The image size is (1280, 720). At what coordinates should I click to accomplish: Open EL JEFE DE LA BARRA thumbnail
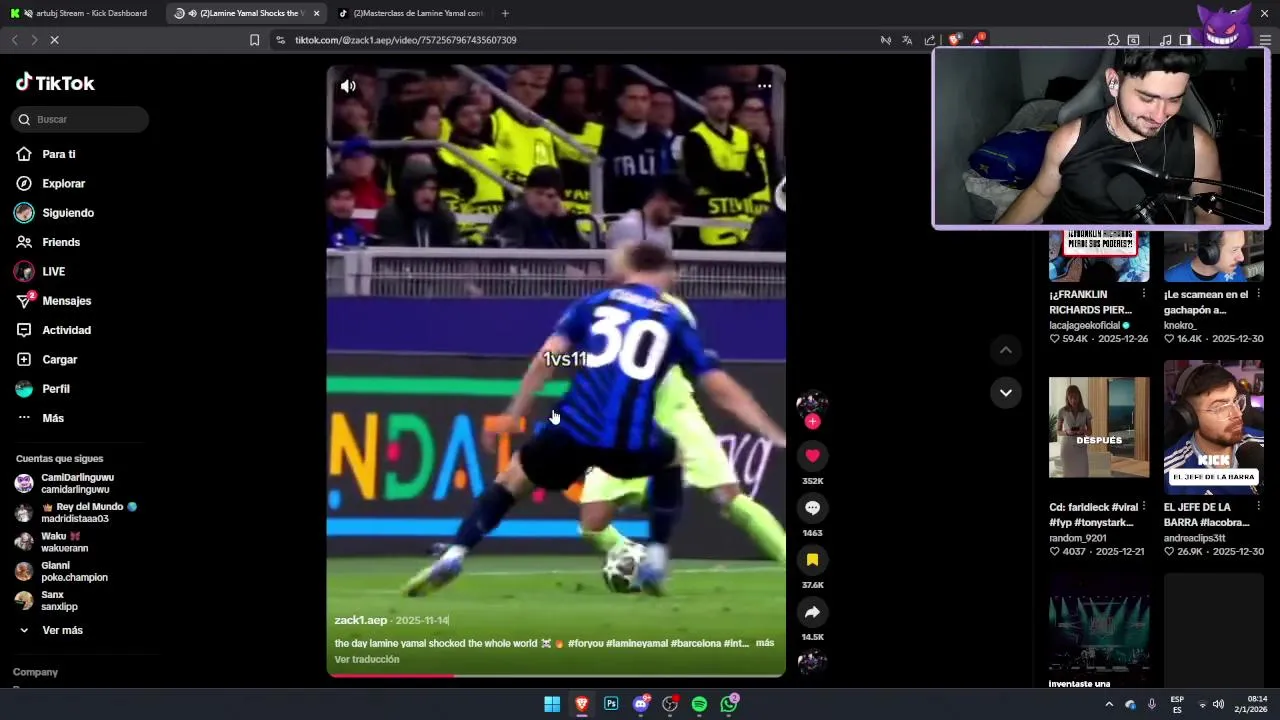(1214, 427)
